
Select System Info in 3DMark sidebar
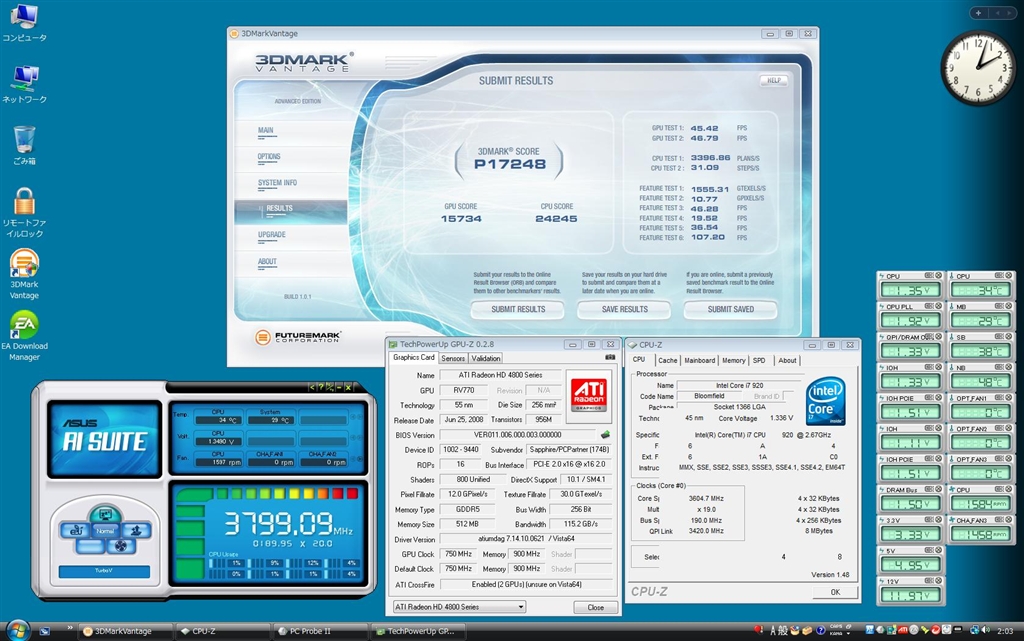(277, 183)
